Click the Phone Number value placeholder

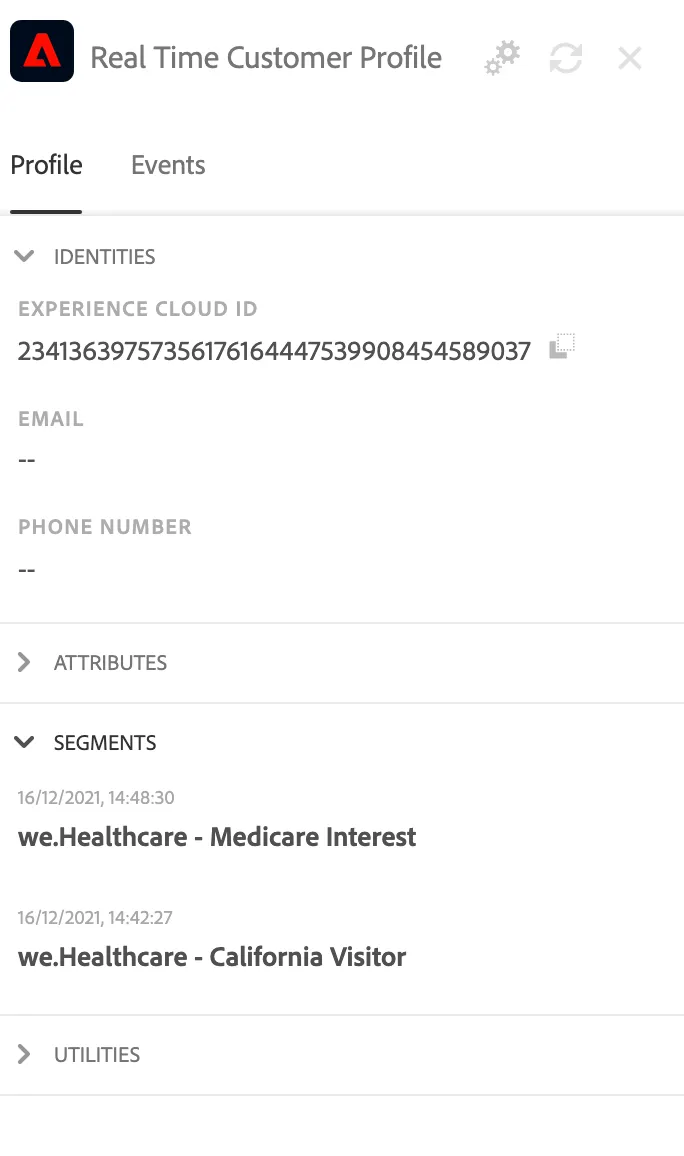27,570
